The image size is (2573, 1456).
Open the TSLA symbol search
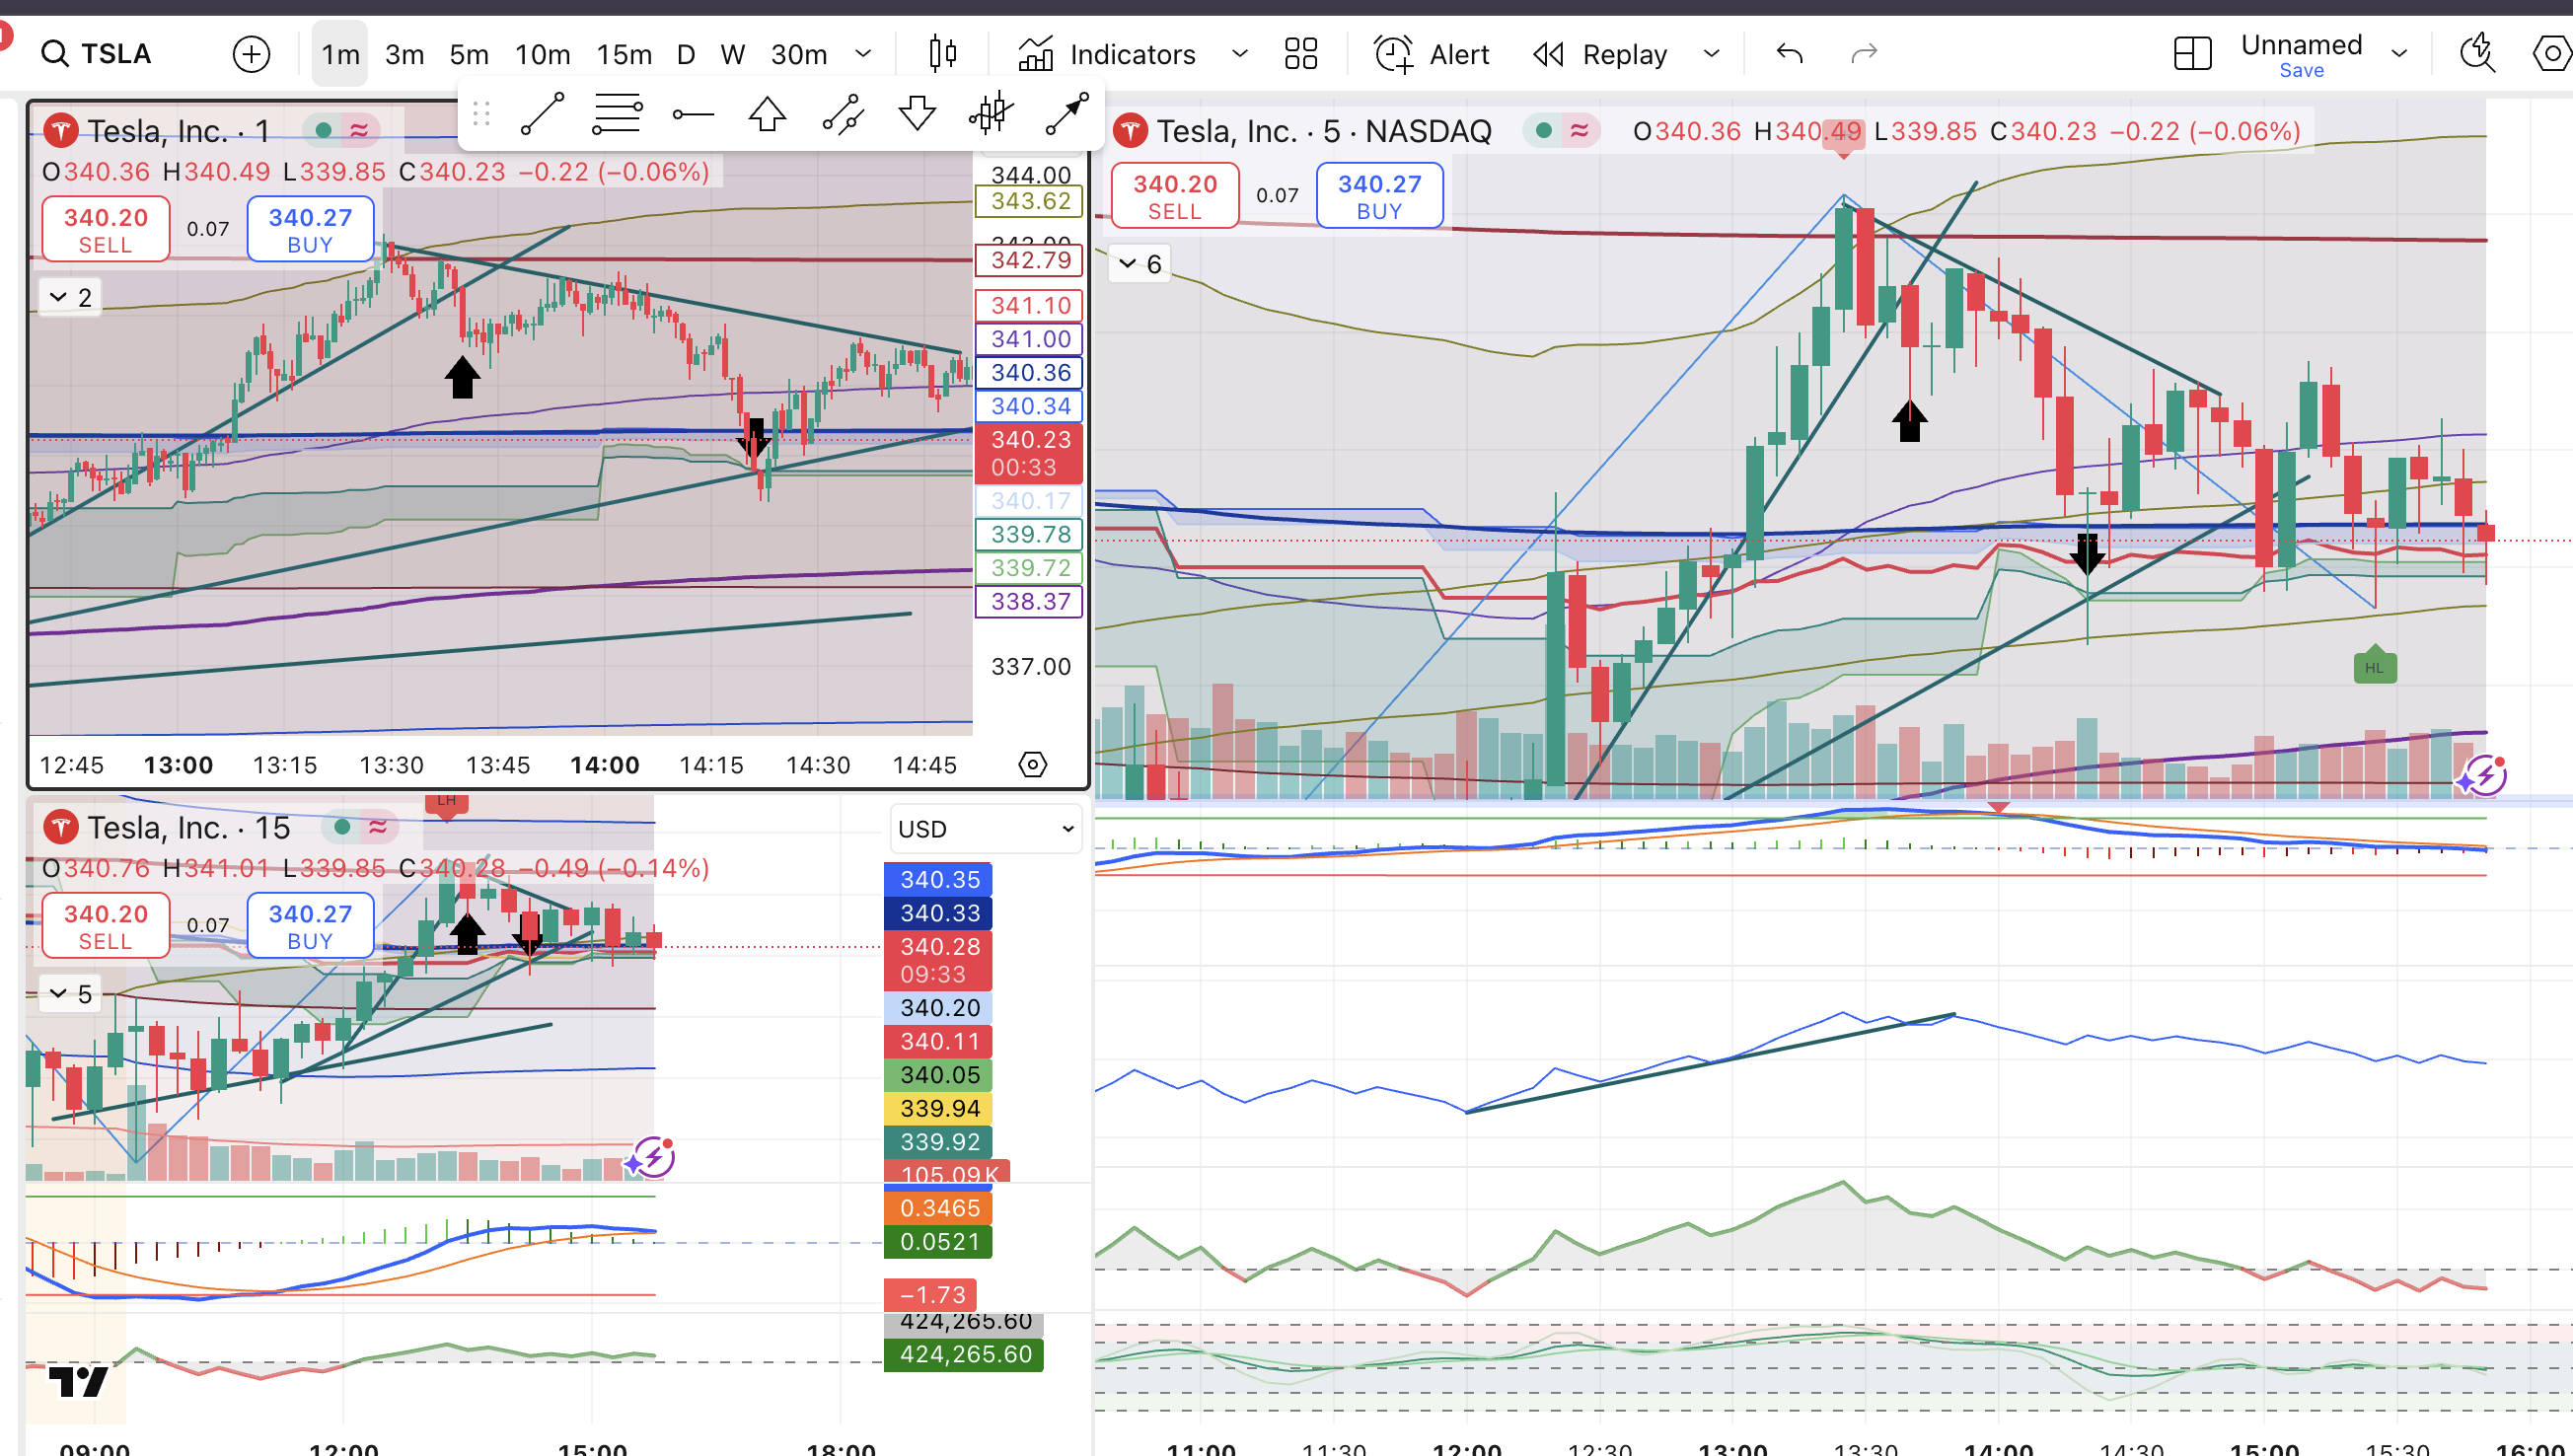click(96, 53)
